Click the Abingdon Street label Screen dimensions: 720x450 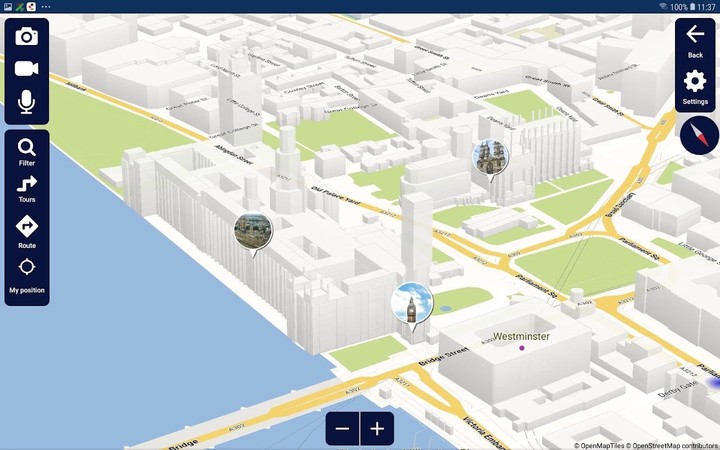[233, 155]
